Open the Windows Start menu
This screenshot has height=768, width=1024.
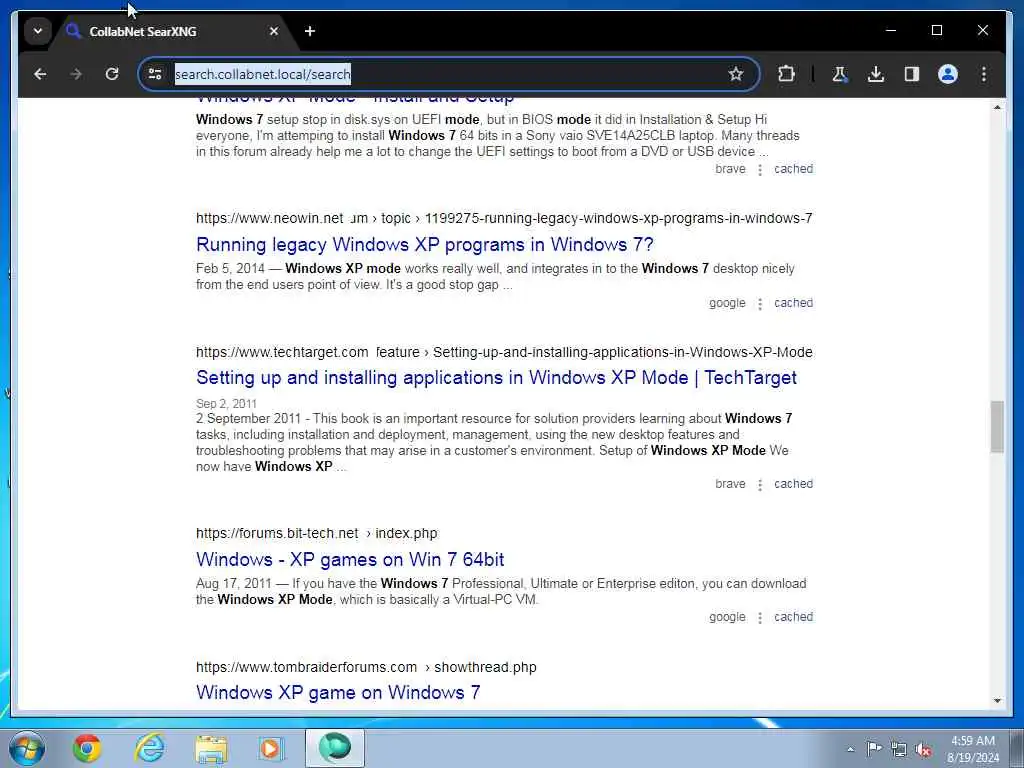[27, 748]
